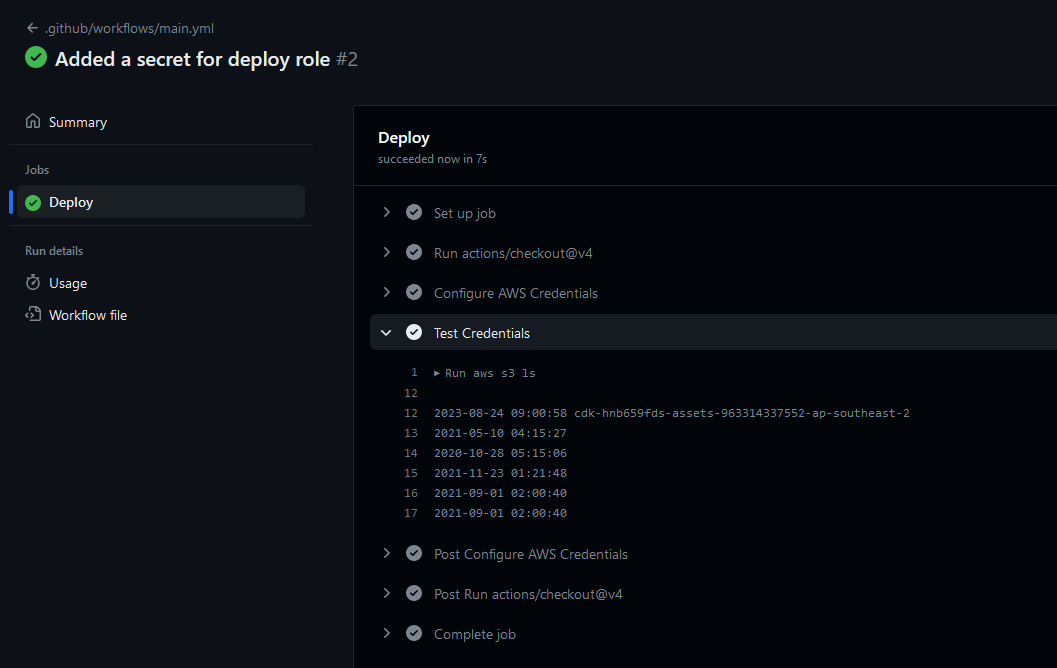Click the 'succeeded now in 7s' status text
This screenshot has height=668, width=1057.
click(x=432, y=159)
